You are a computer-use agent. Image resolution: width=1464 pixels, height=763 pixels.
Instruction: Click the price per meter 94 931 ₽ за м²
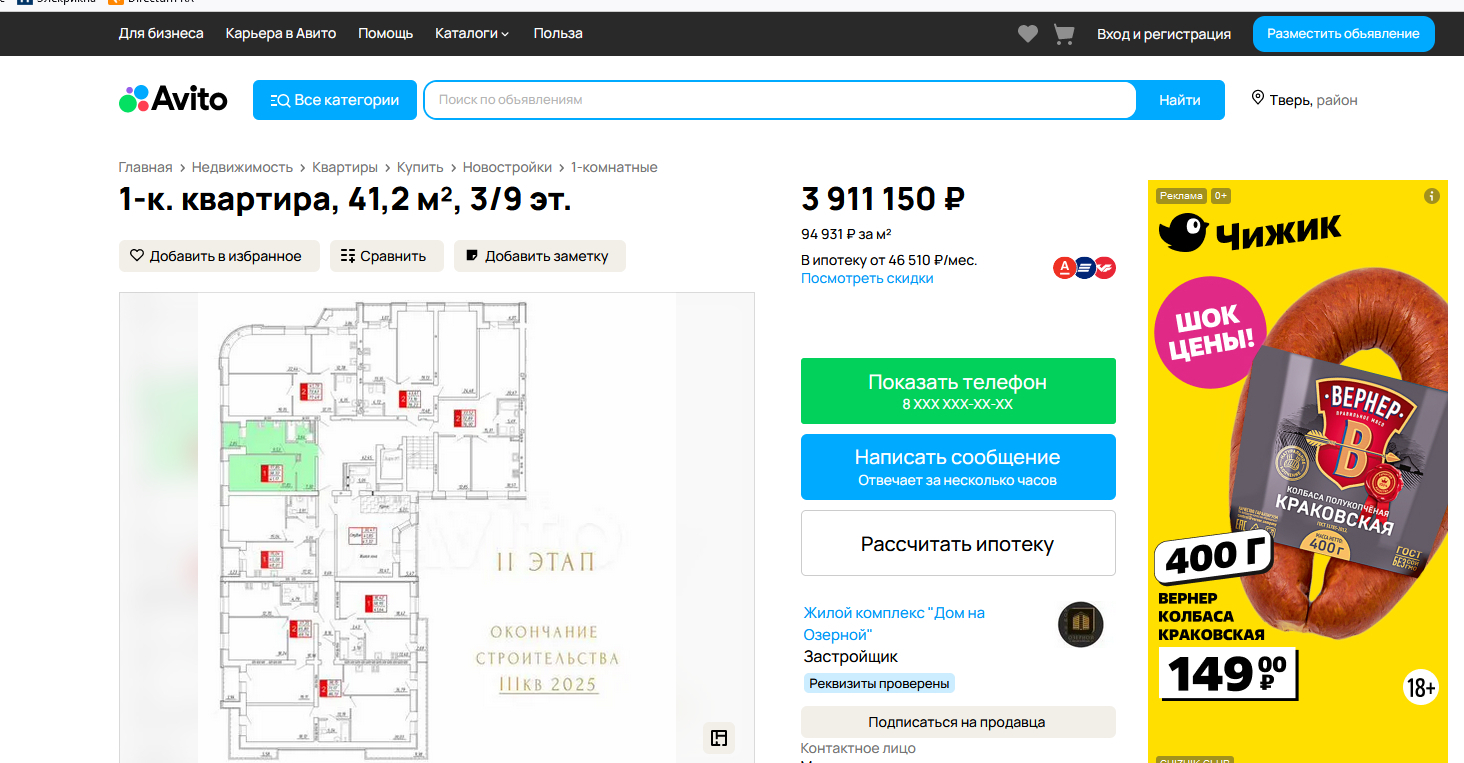846,235
